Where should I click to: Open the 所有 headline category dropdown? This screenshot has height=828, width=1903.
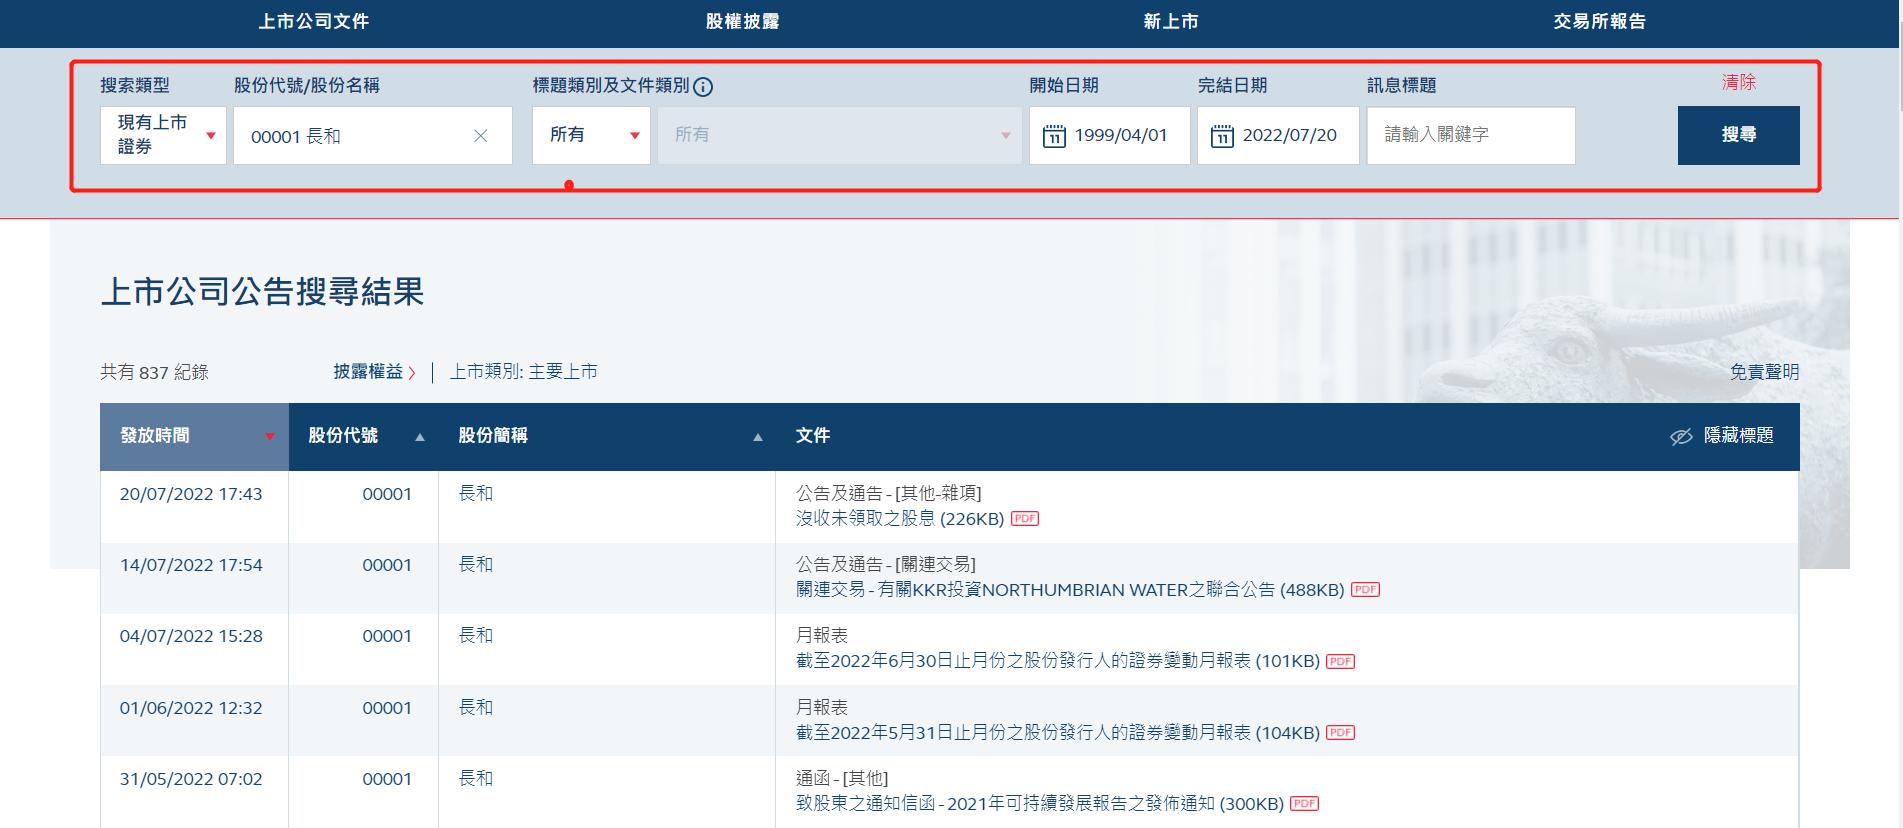click(591, 135)
